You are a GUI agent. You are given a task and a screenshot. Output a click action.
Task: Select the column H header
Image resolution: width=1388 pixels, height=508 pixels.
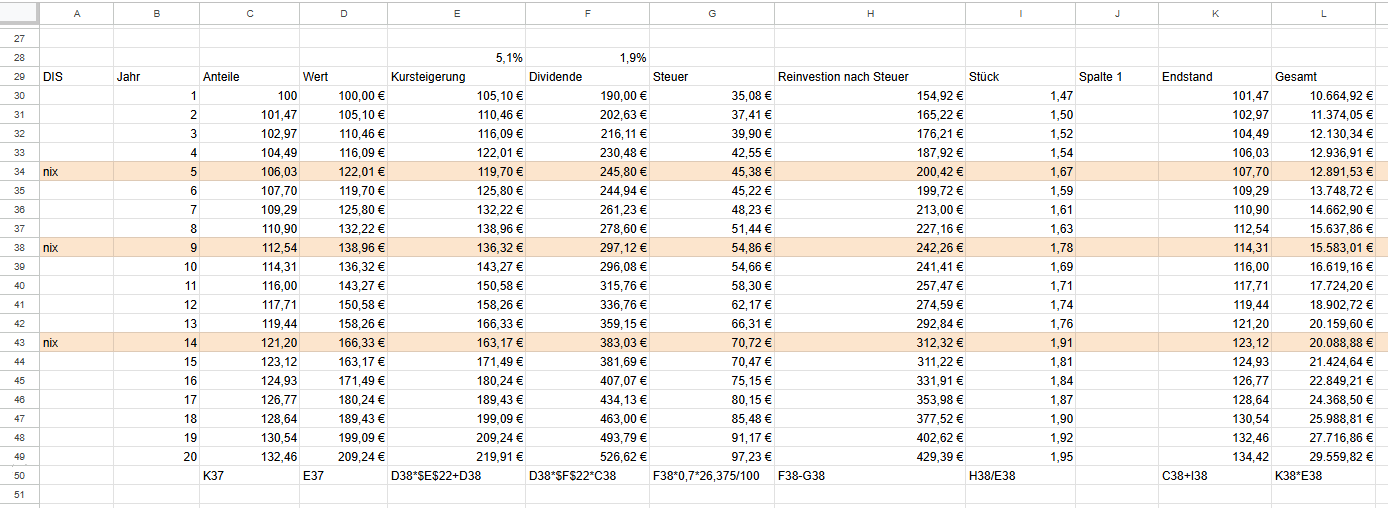(870, 13)
